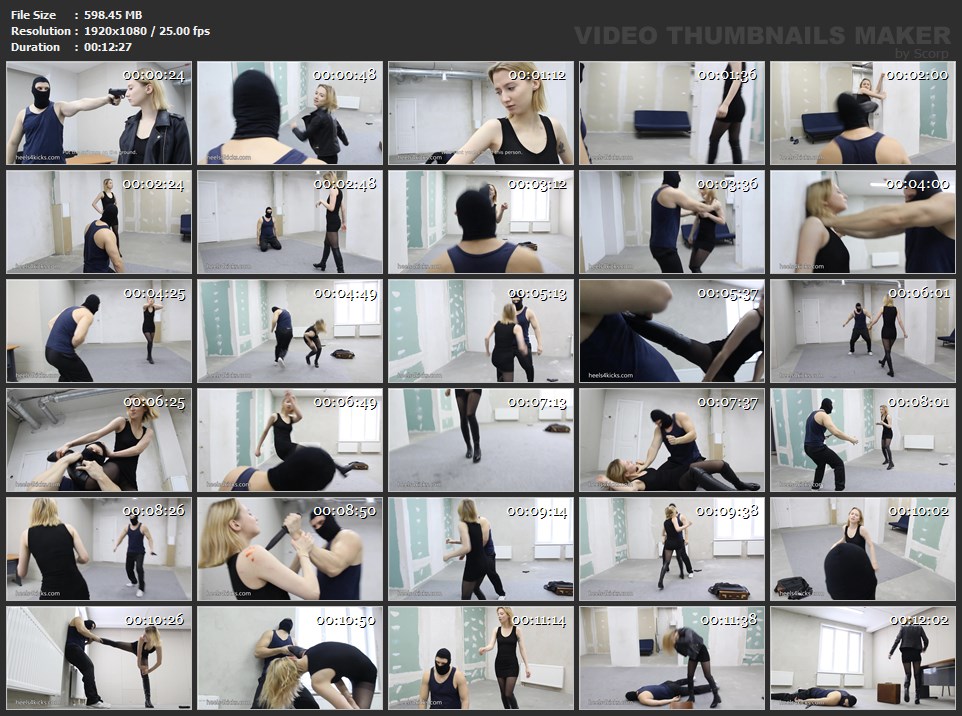Select the thumbnail at 00:00:48
The height and width of the screenshot is (716, 962).
point(289,113)
